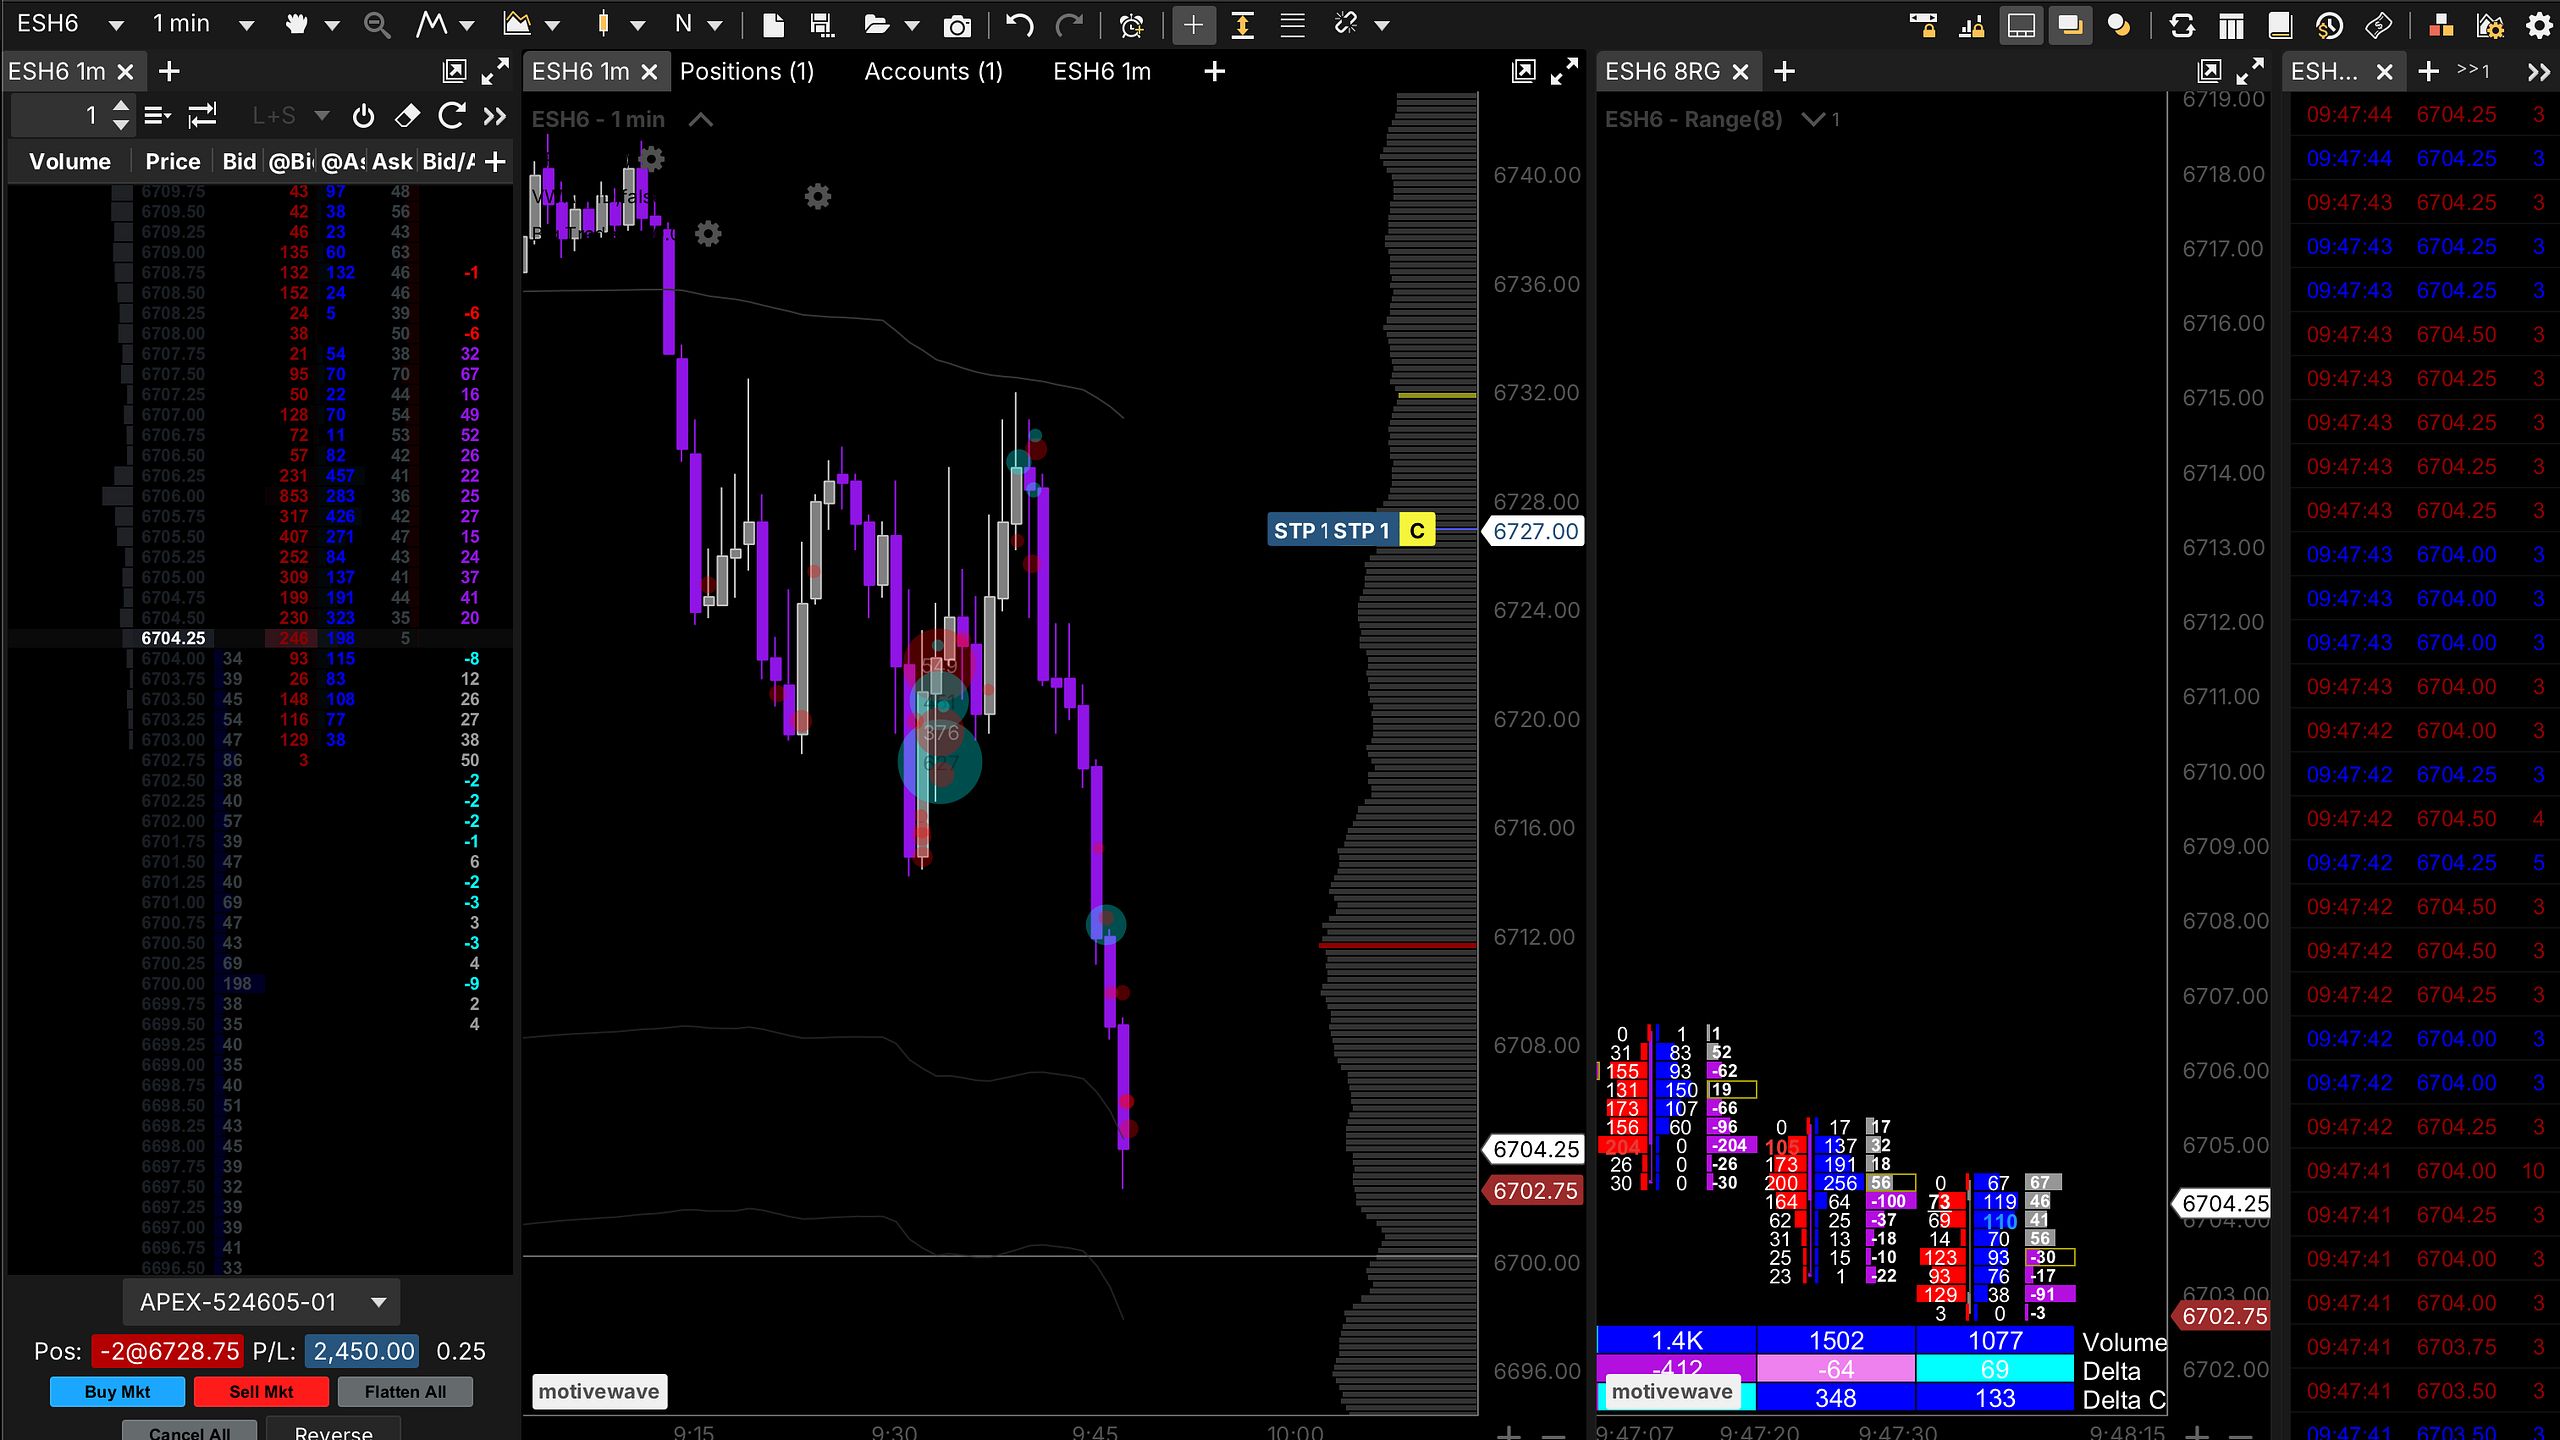Toggle the crosshair cursor button
The image size is (2560, 1440).
[1193, 25]
